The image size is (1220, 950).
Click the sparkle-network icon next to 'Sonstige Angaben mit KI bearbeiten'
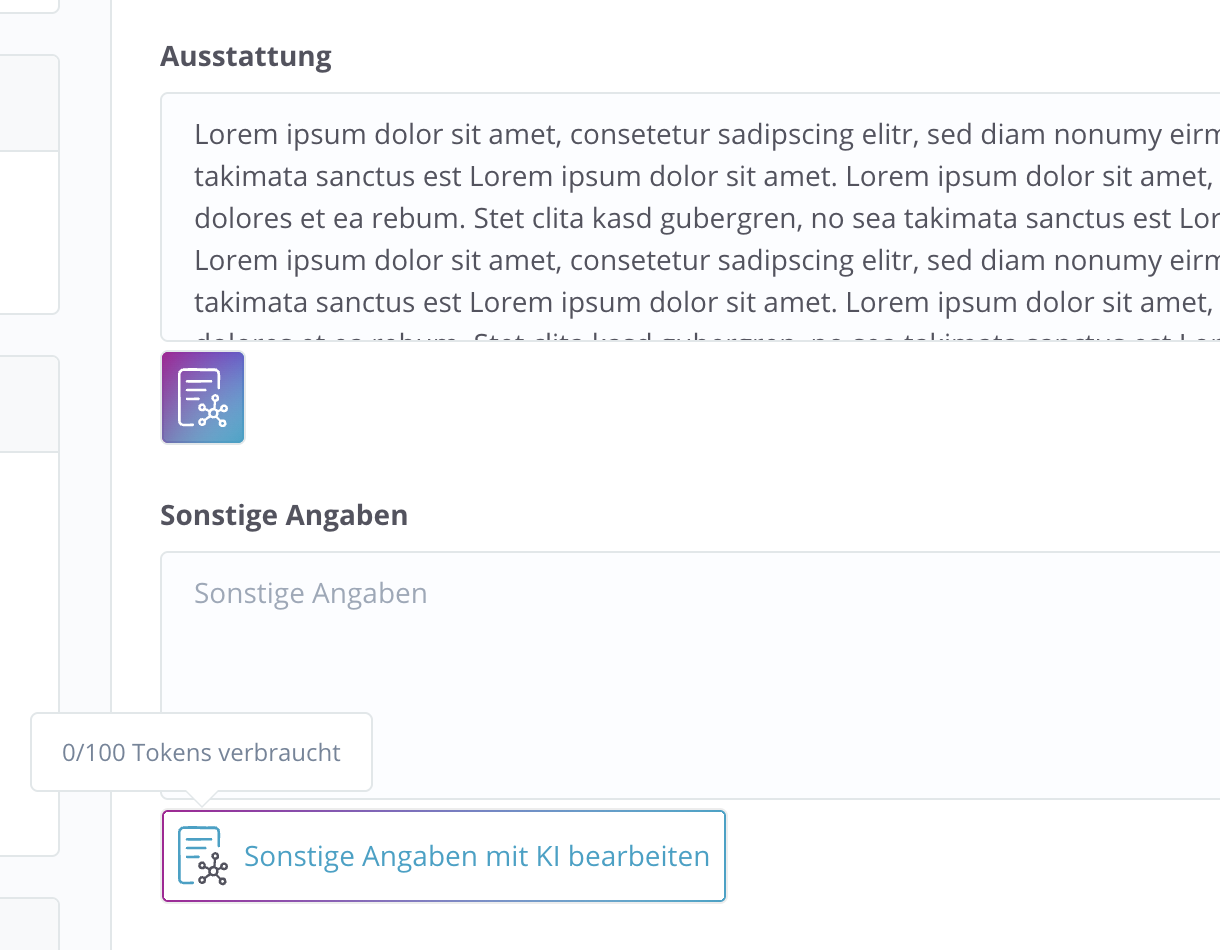pyautogui.click(x=203, y=858)
